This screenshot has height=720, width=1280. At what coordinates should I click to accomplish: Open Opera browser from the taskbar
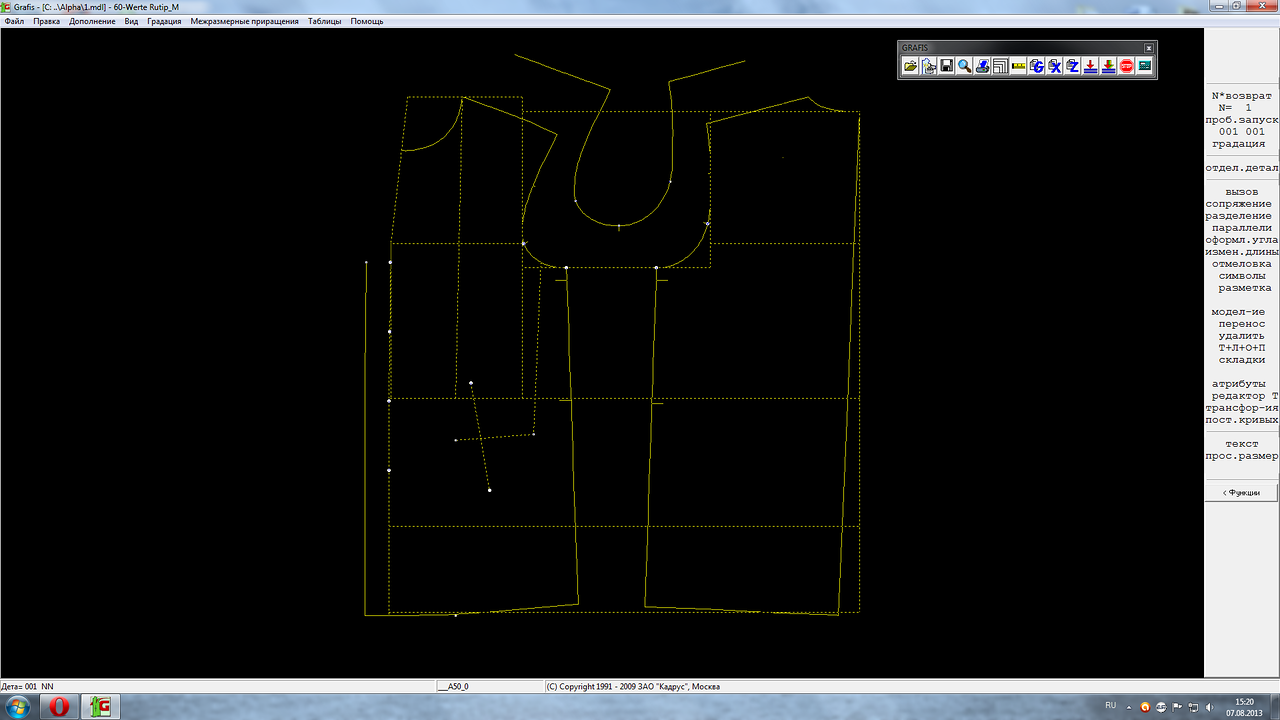pos(60,707)
